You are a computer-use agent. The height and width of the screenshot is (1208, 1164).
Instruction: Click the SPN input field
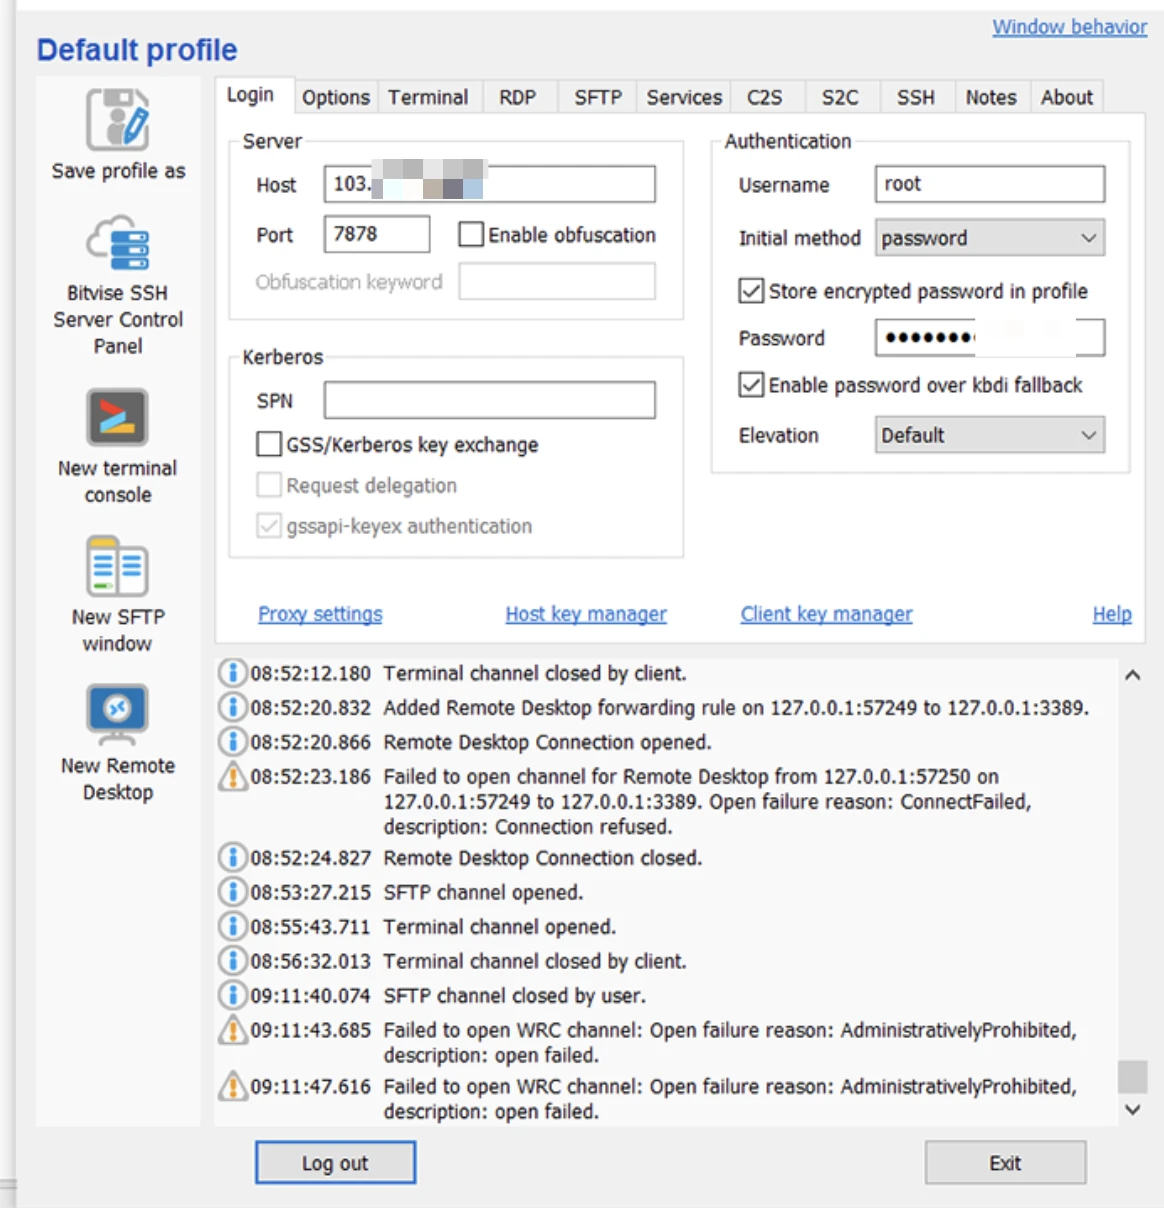(490, 400)
